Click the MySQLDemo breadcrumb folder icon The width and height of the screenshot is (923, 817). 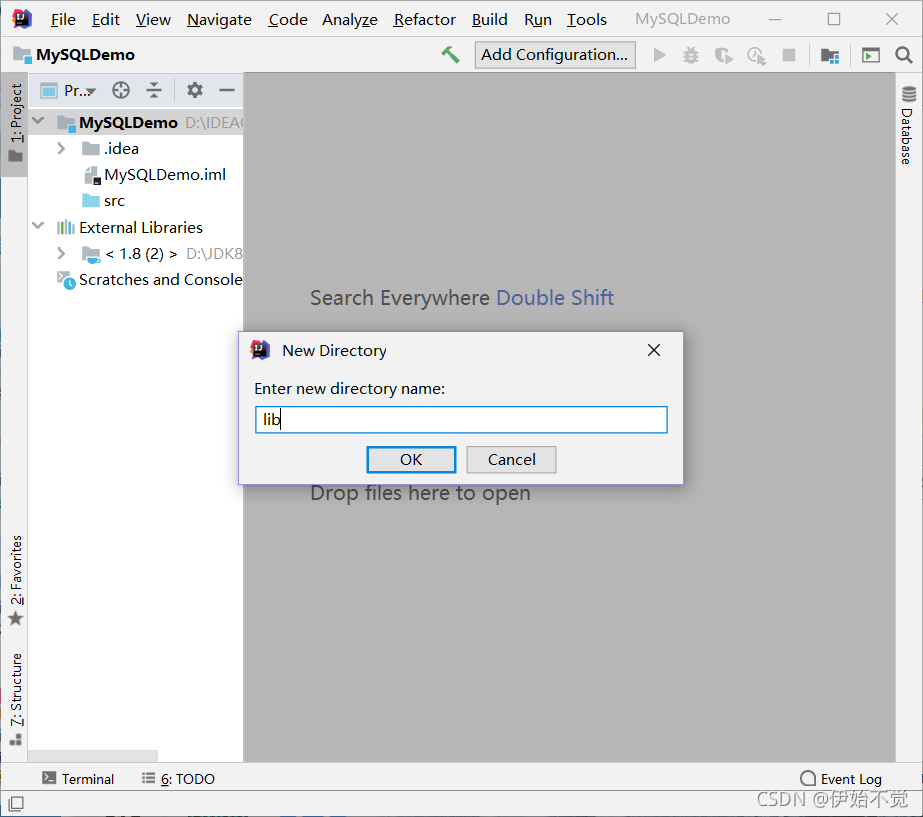click(22, 55)
